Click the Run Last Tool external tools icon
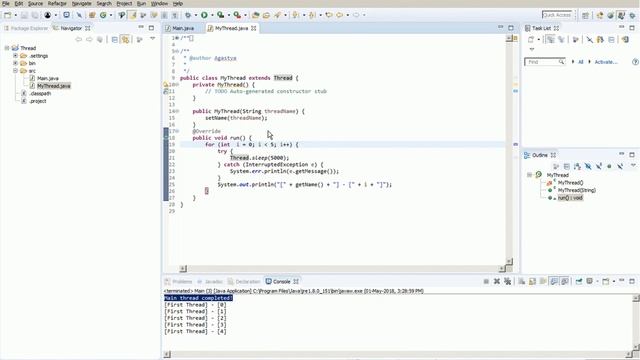The width and height of the screenshot is (640, 360). click(x=237, y=15)
